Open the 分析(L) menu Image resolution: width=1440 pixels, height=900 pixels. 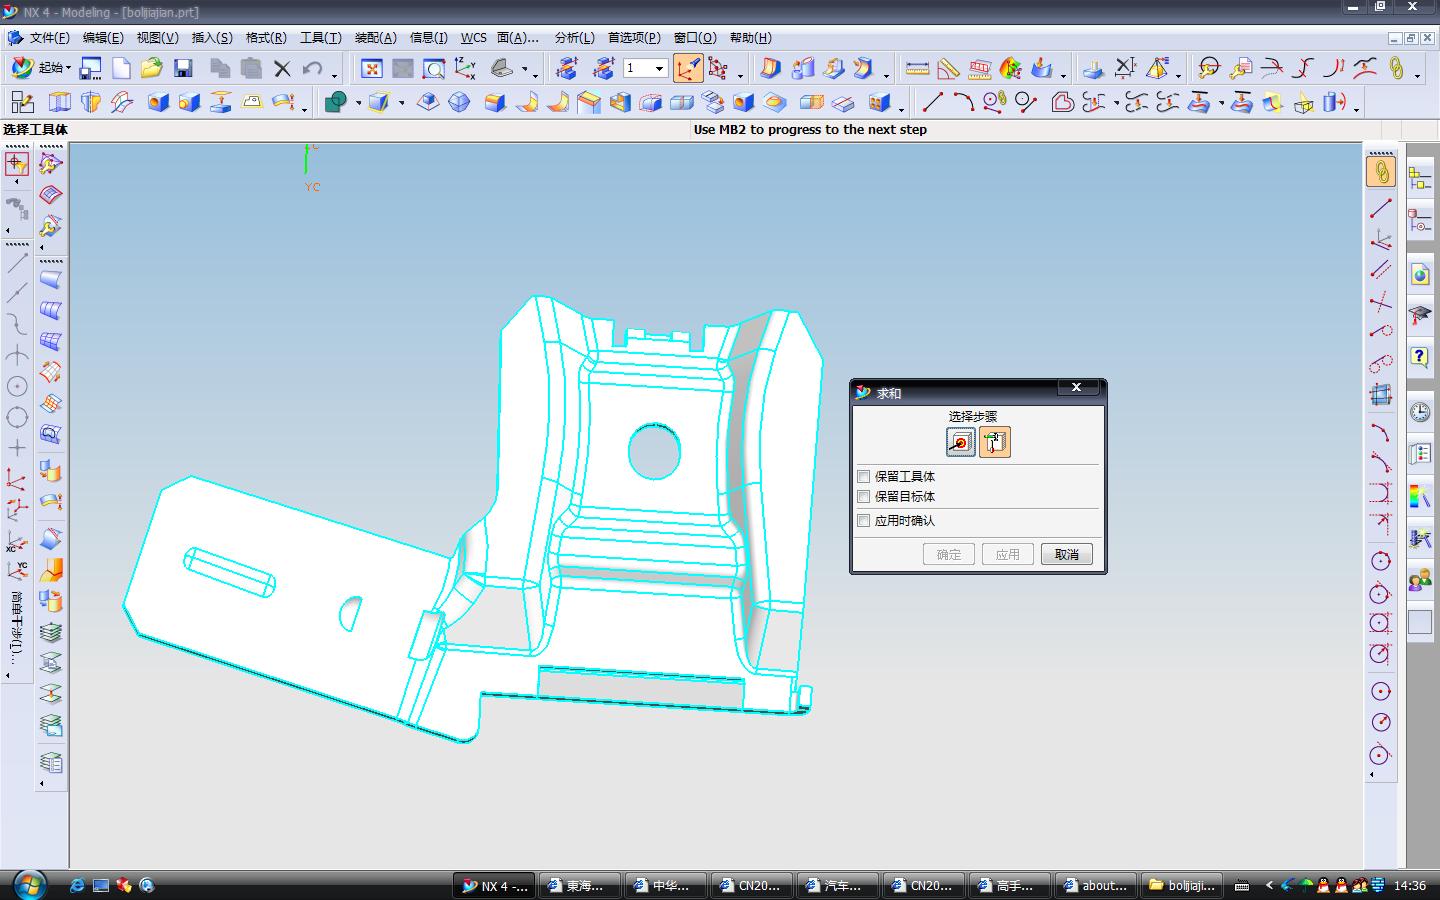[574, 38]
